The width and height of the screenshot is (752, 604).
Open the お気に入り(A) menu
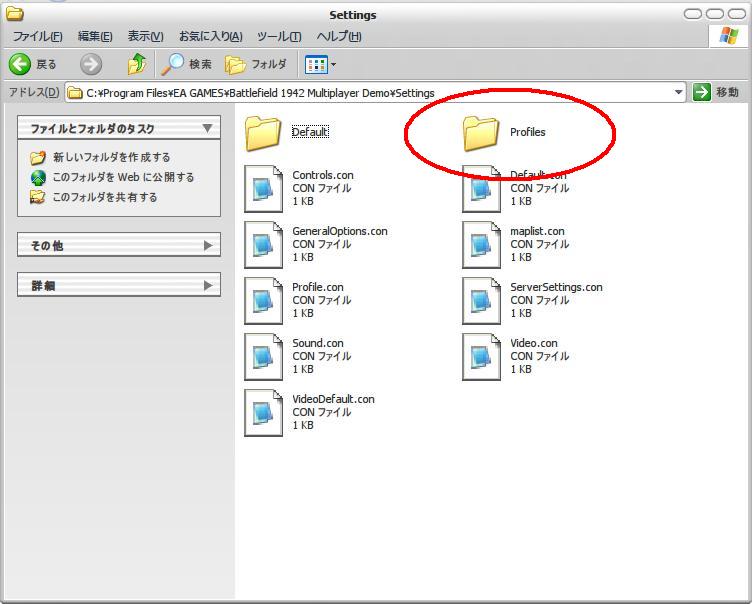(211, 36)
